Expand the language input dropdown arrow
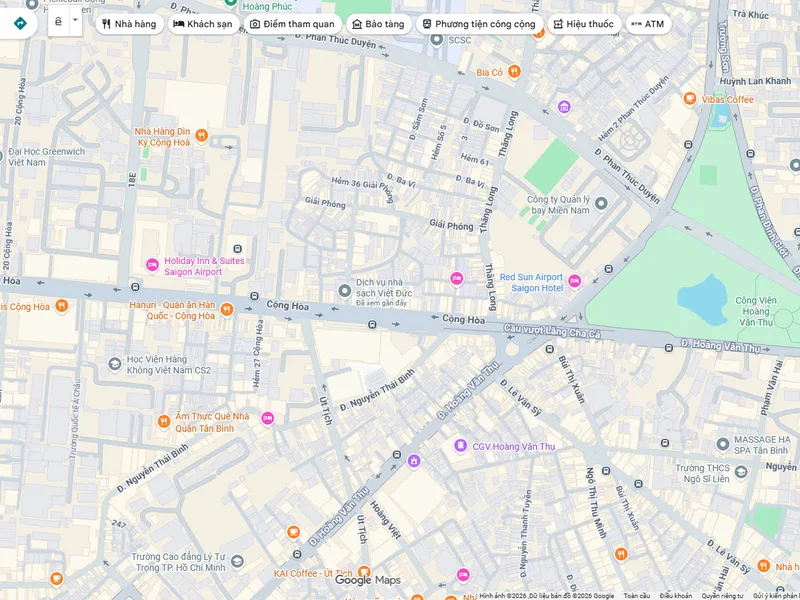 point(75,21)
